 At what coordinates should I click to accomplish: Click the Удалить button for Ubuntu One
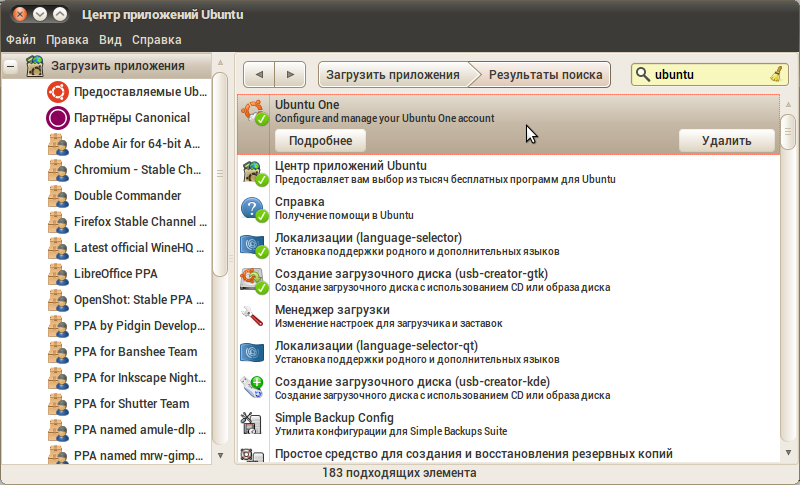[x=727, y=141]
